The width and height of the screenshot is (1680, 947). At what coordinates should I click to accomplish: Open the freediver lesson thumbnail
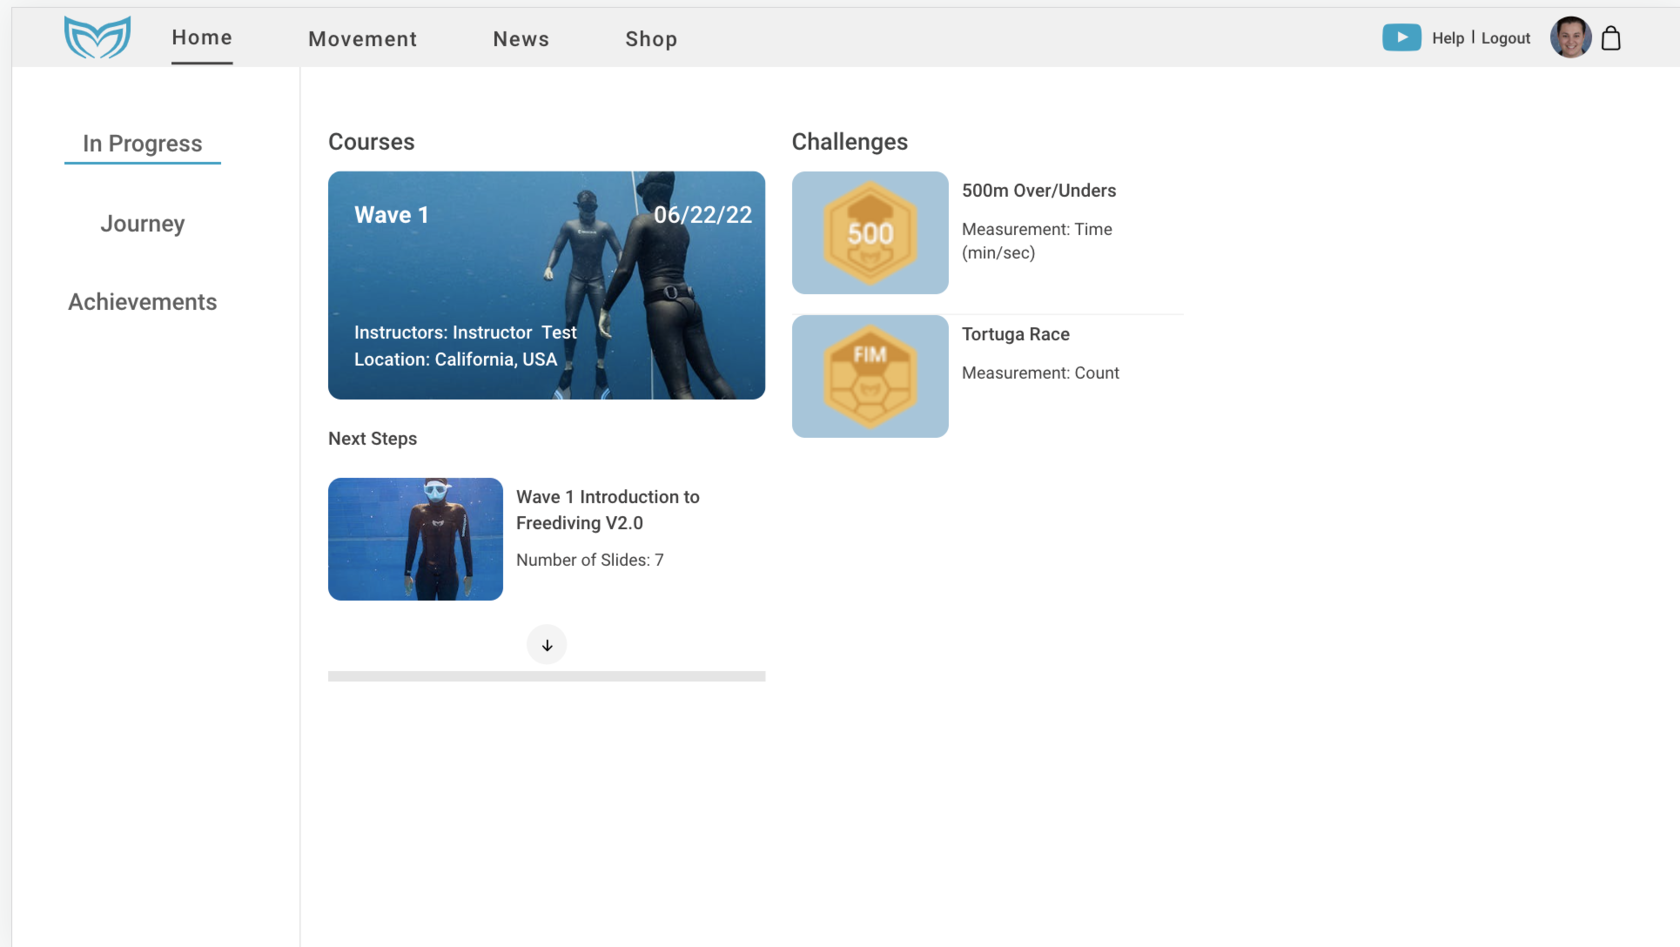(x=415, y=539)
